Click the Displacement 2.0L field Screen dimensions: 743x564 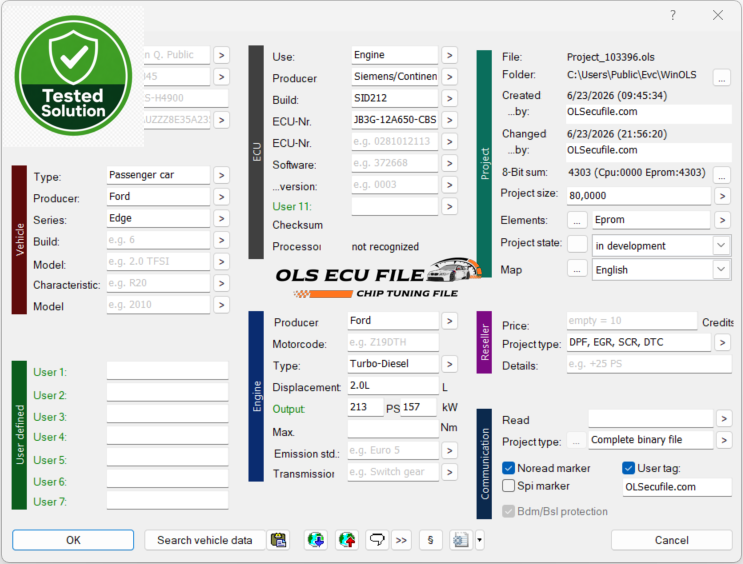[x=393, y=386]
